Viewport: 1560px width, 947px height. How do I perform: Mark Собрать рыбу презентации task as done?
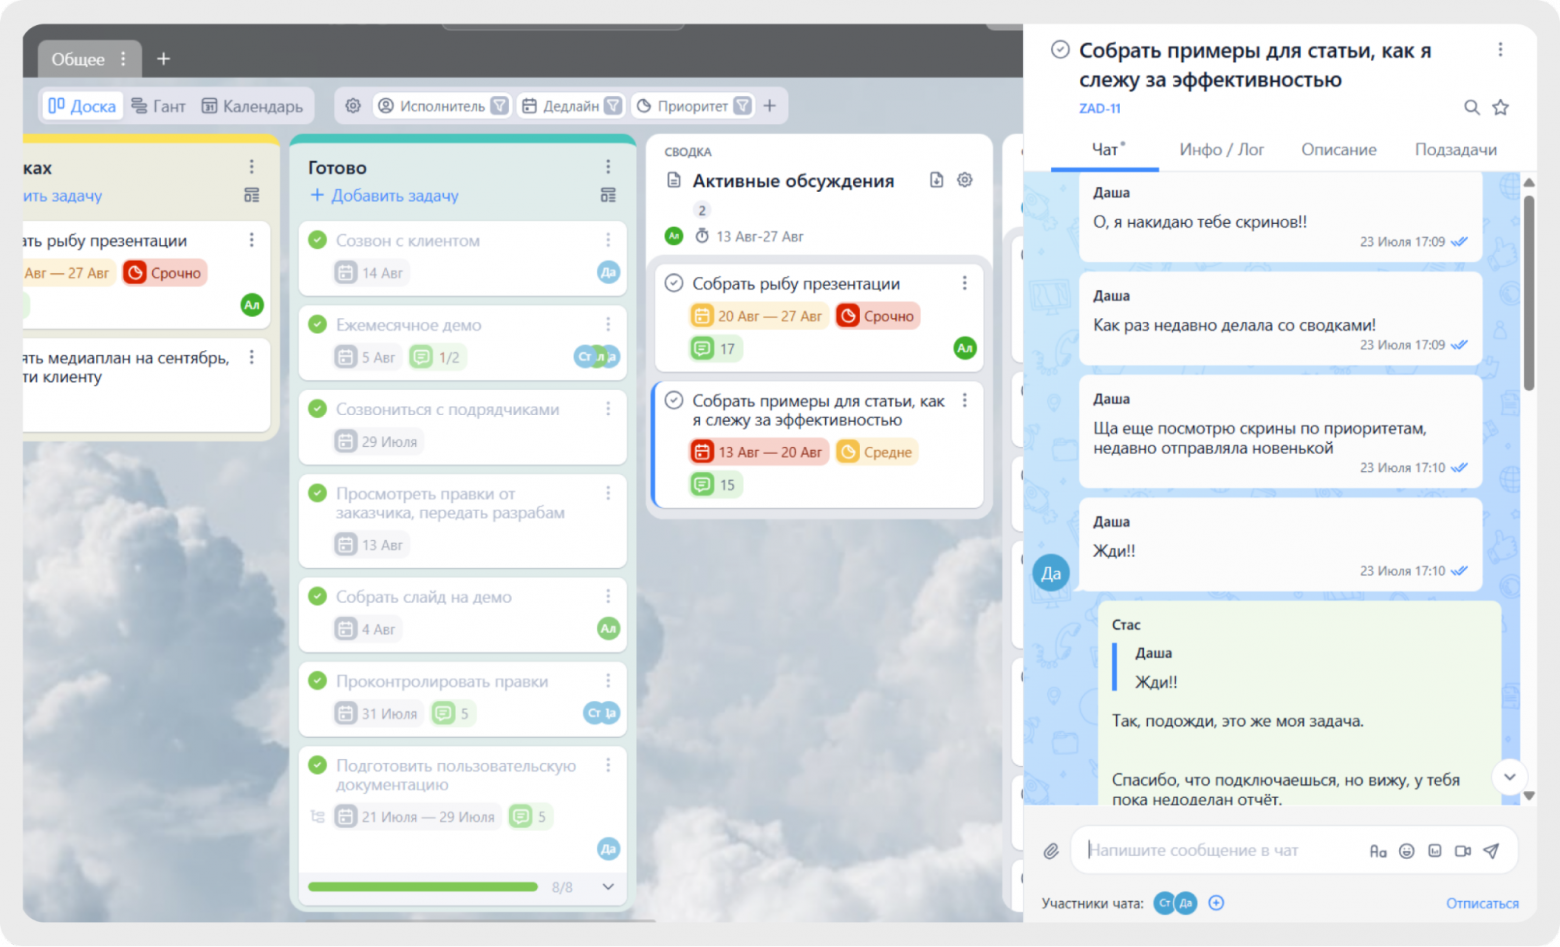click(674, 283)
